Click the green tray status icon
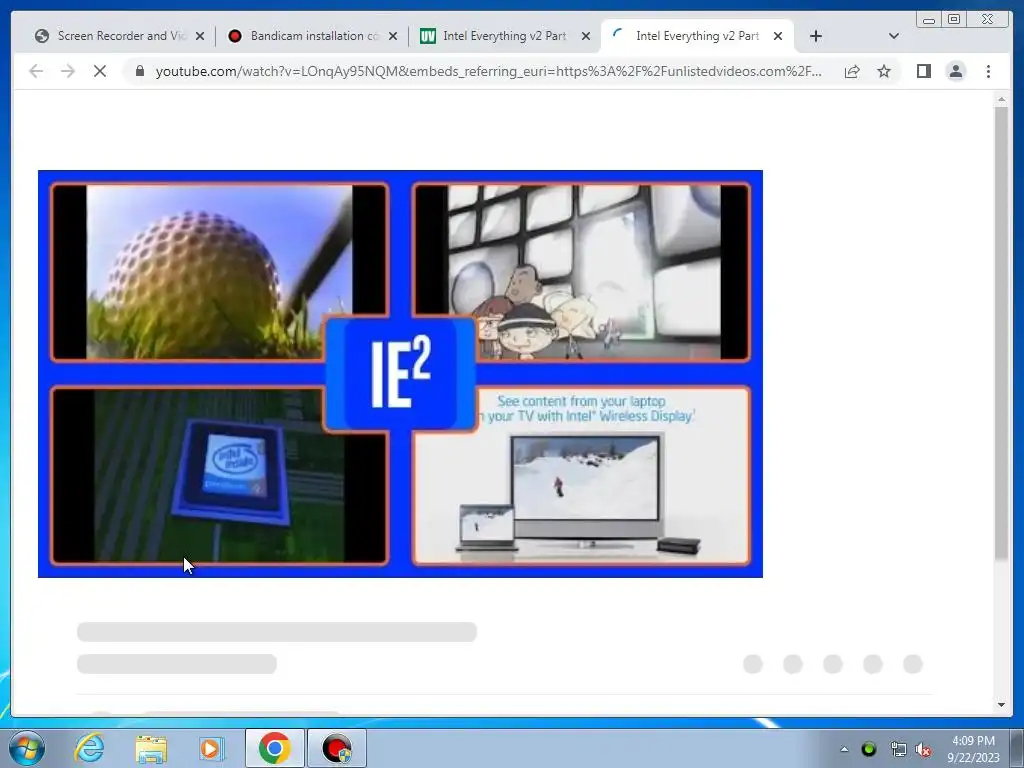1024x768 pixels. (869, 749)
